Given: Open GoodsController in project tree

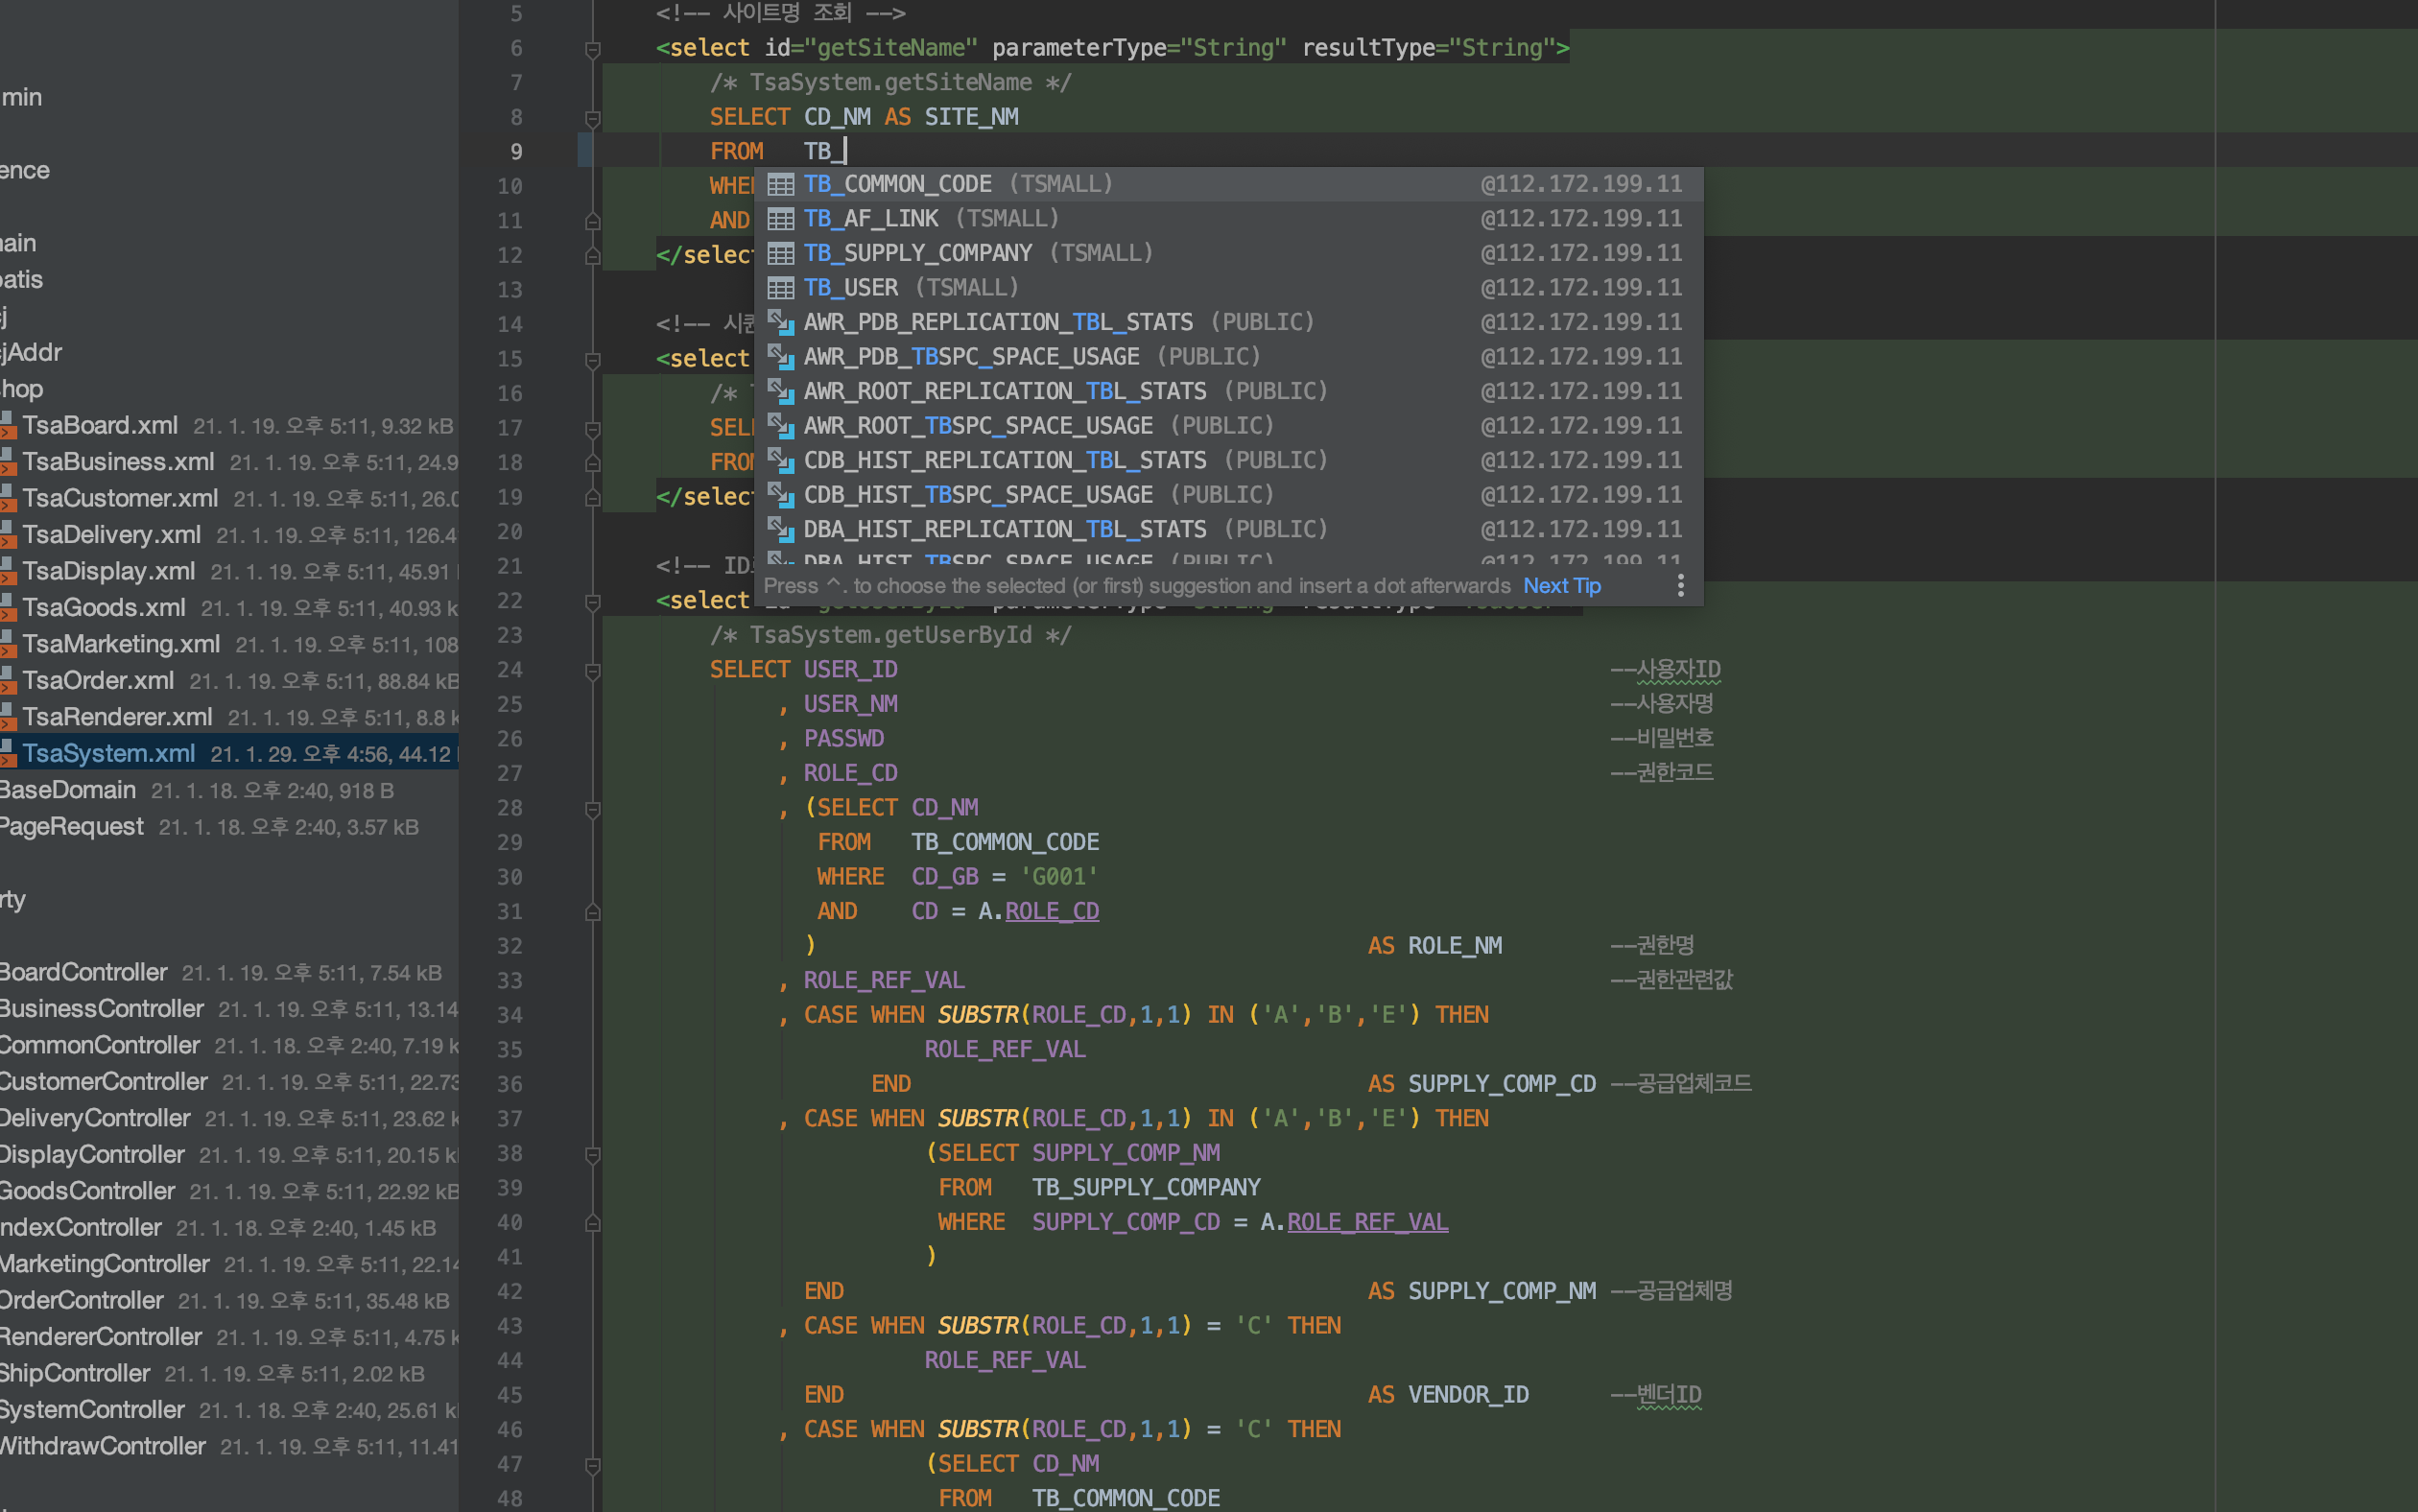Looking at the screenshot, I should (x=229, y=1192).
